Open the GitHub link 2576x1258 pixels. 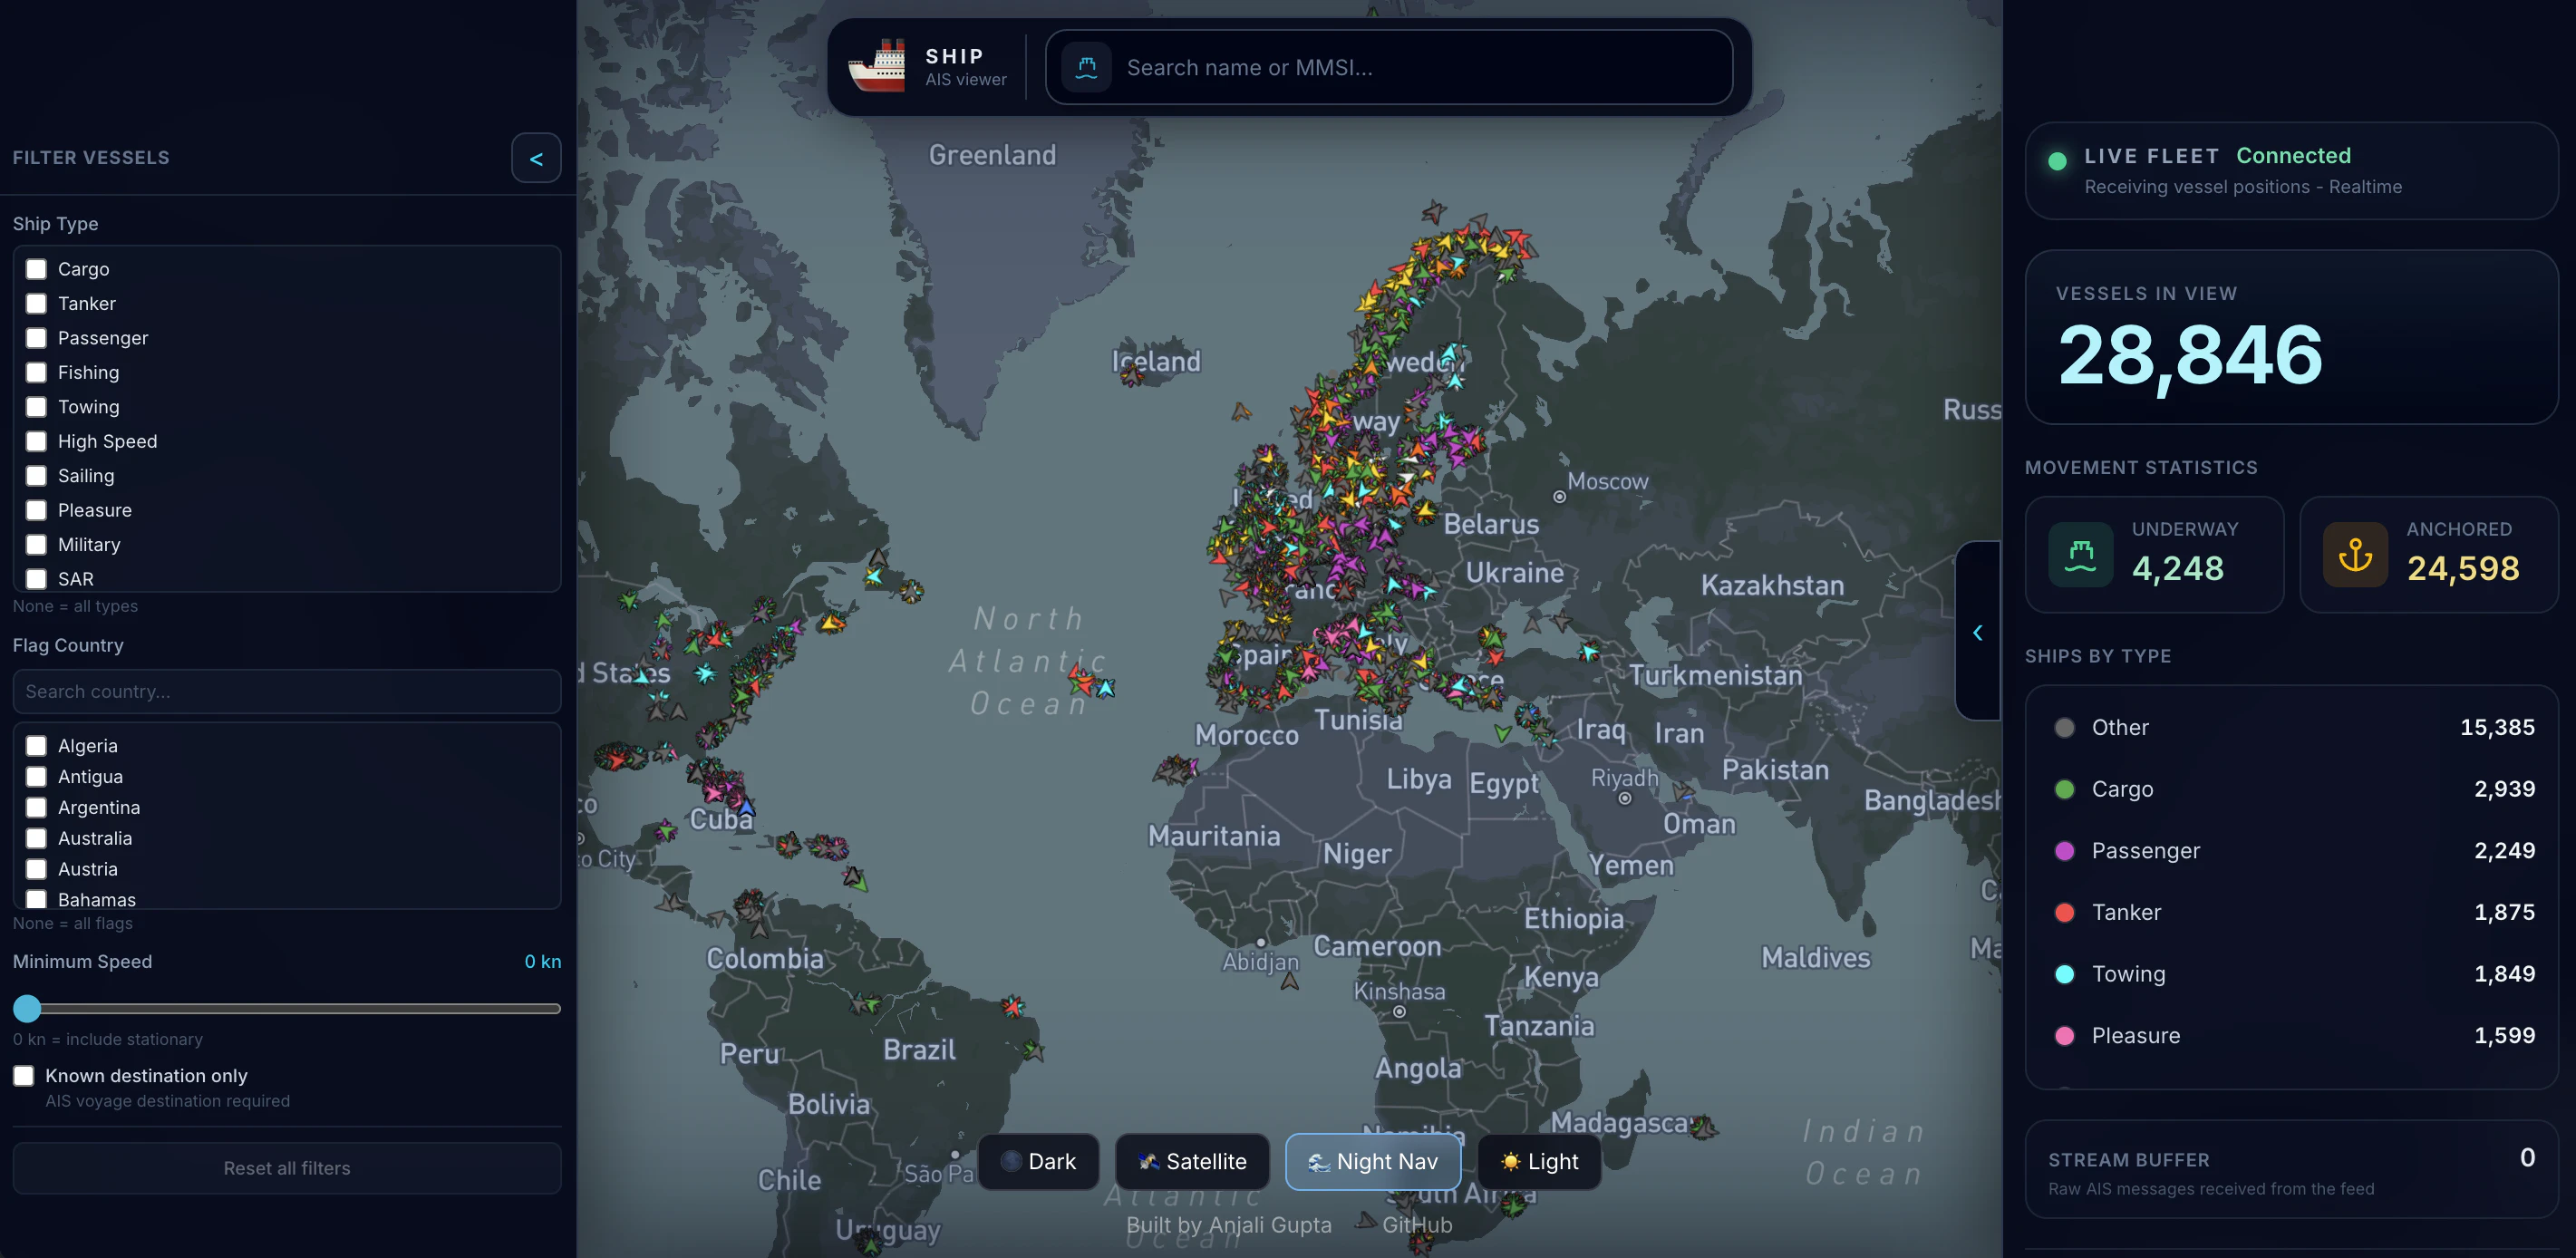click(1416, 1225)
